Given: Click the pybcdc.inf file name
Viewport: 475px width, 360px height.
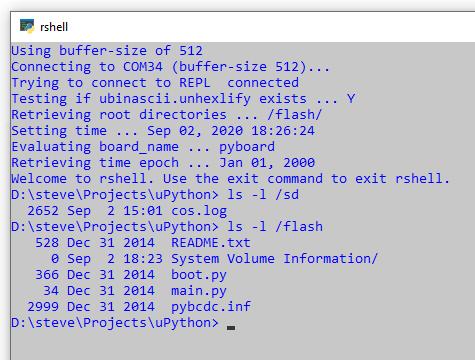Looking at the screenshot, I should (x=211, y=307).
